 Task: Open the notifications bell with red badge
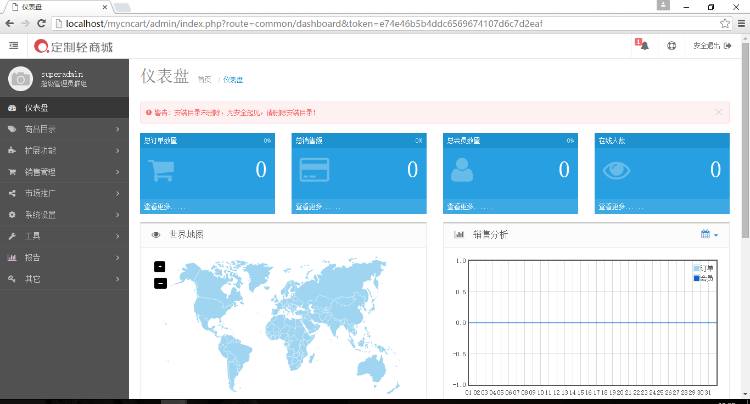(642, 45)
